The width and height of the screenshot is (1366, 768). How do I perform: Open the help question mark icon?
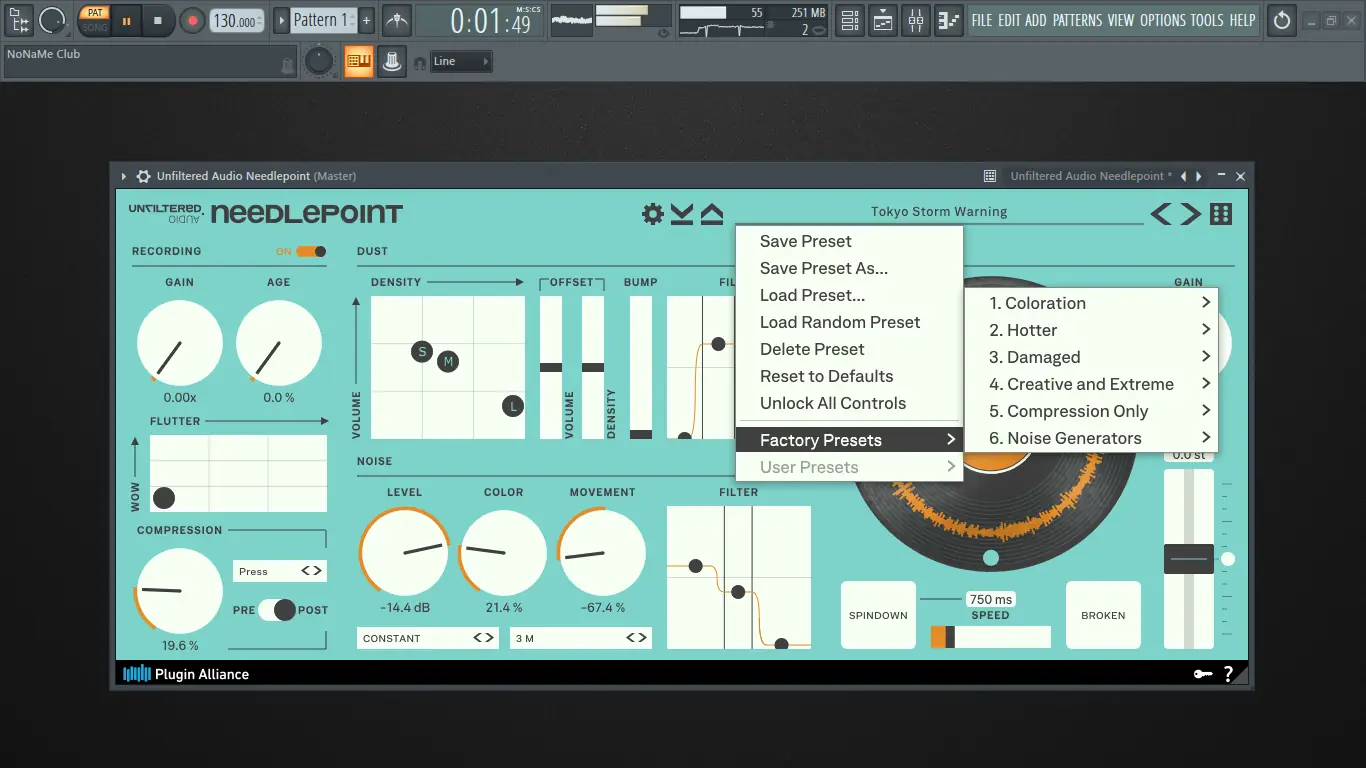pyautogui.click(x=1229, y=674)
